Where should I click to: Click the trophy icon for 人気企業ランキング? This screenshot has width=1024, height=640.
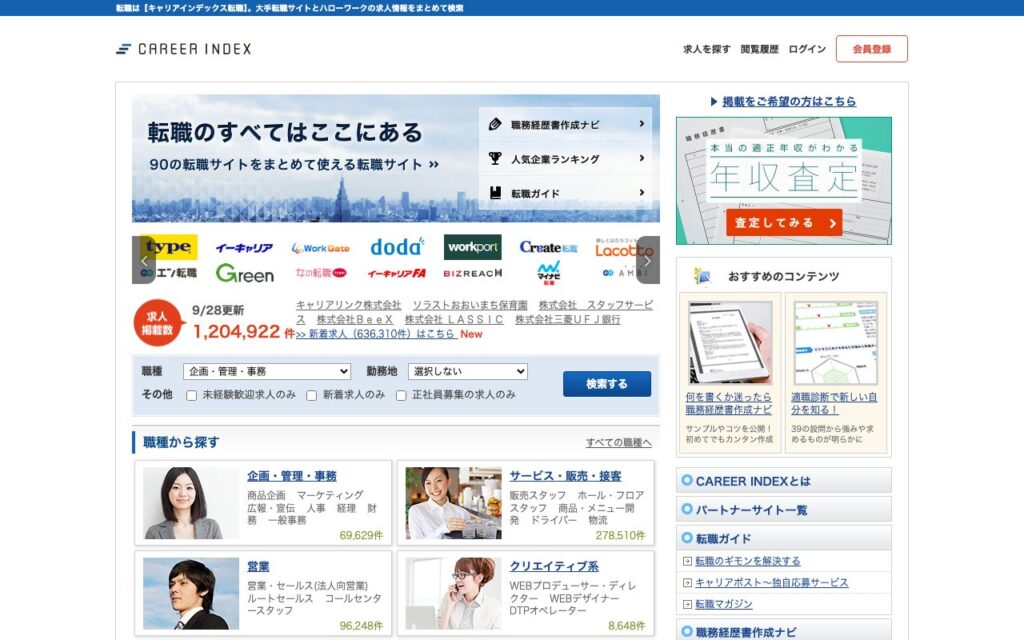click(x=495, y=158)
